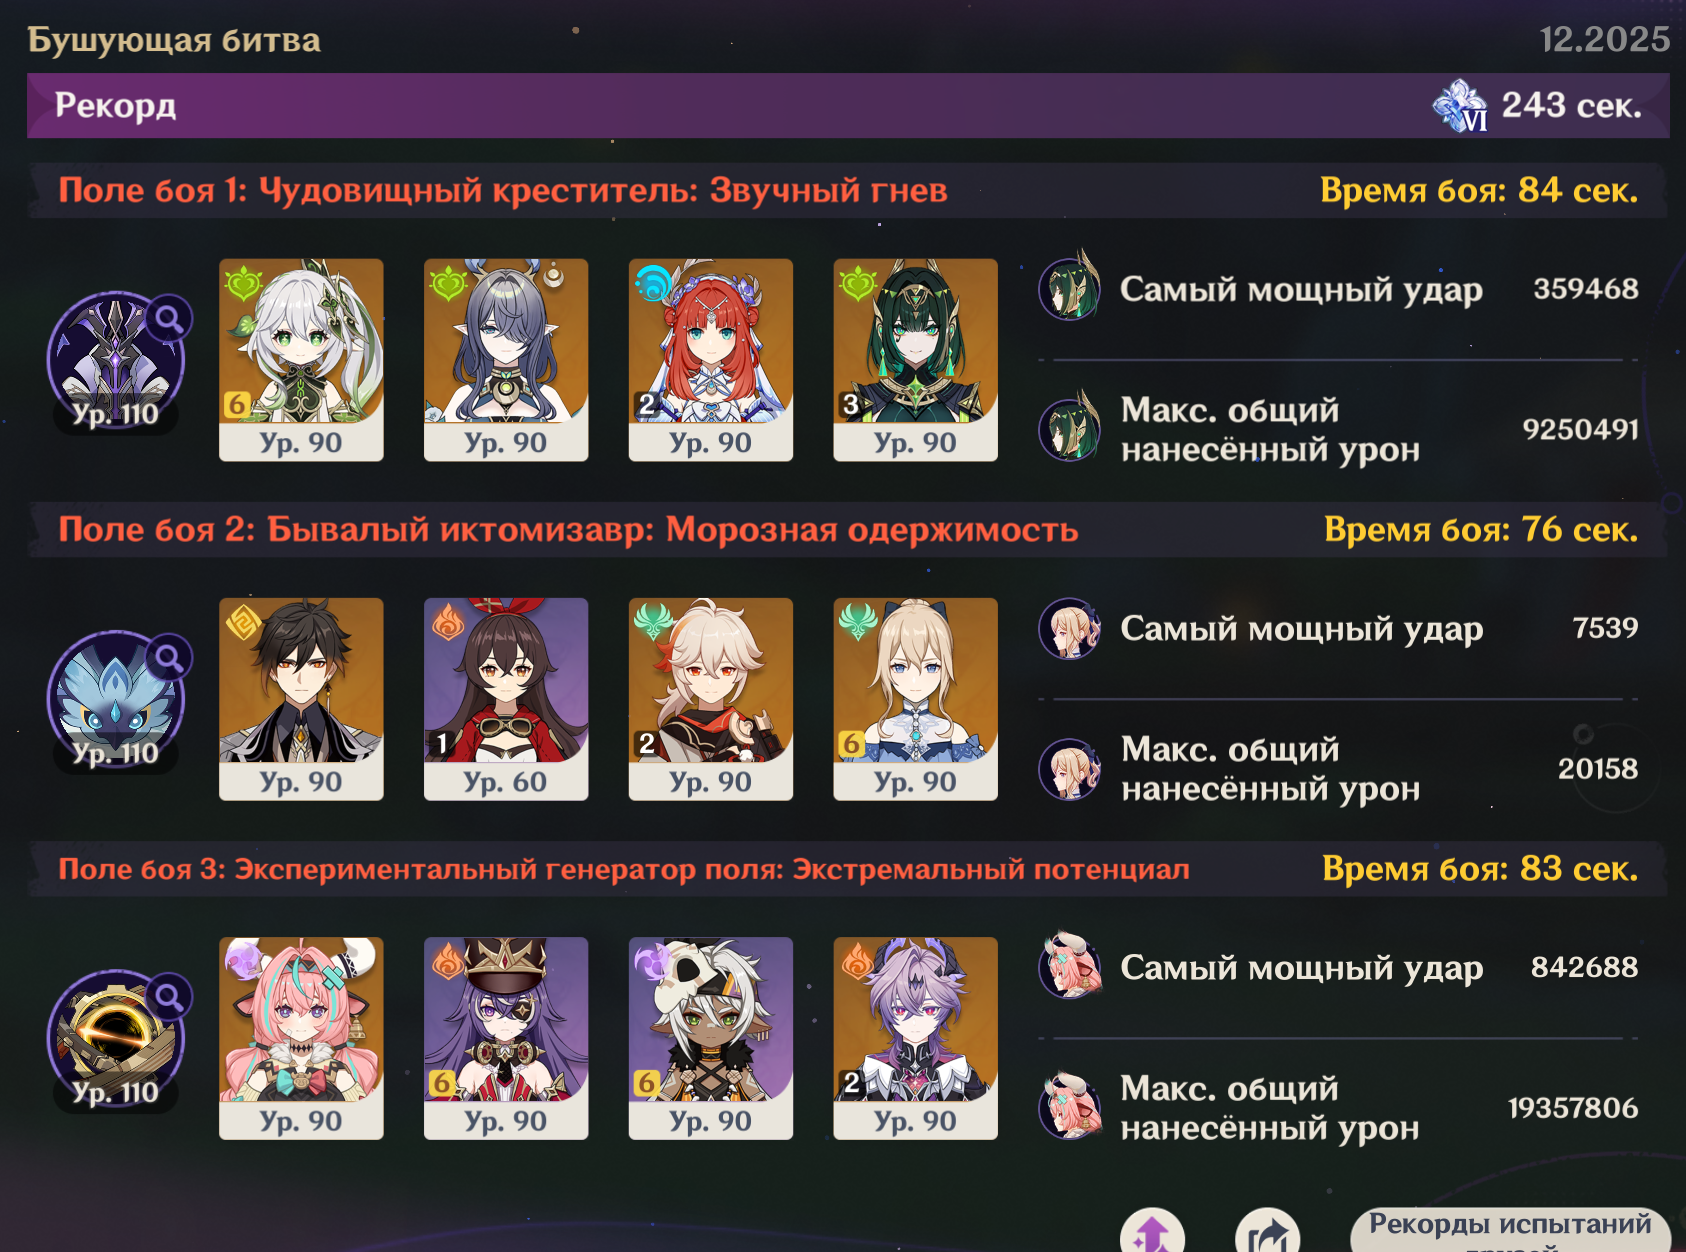Select the Geo character card in Battlefield 2
Viewport: 1686px width, 1252px height.
pyautogui.click(x=301, y=699)
